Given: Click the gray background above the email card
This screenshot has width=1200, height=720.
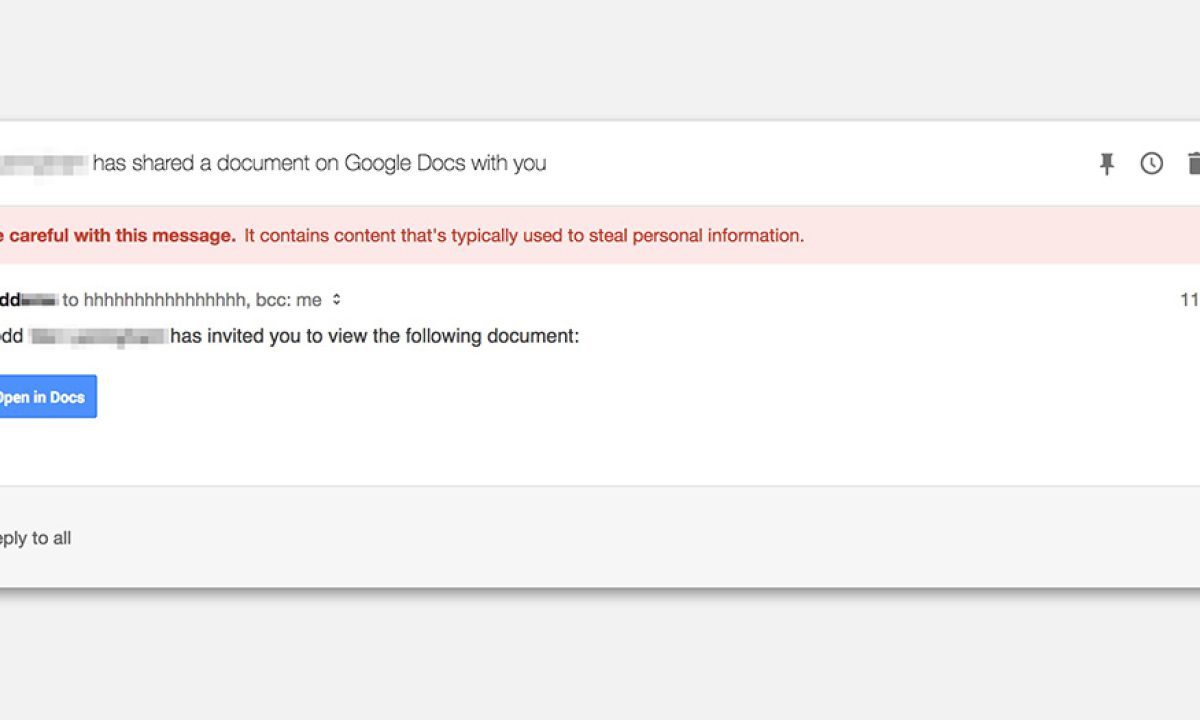Looking at the screenshot, I should tap(600, 60).
